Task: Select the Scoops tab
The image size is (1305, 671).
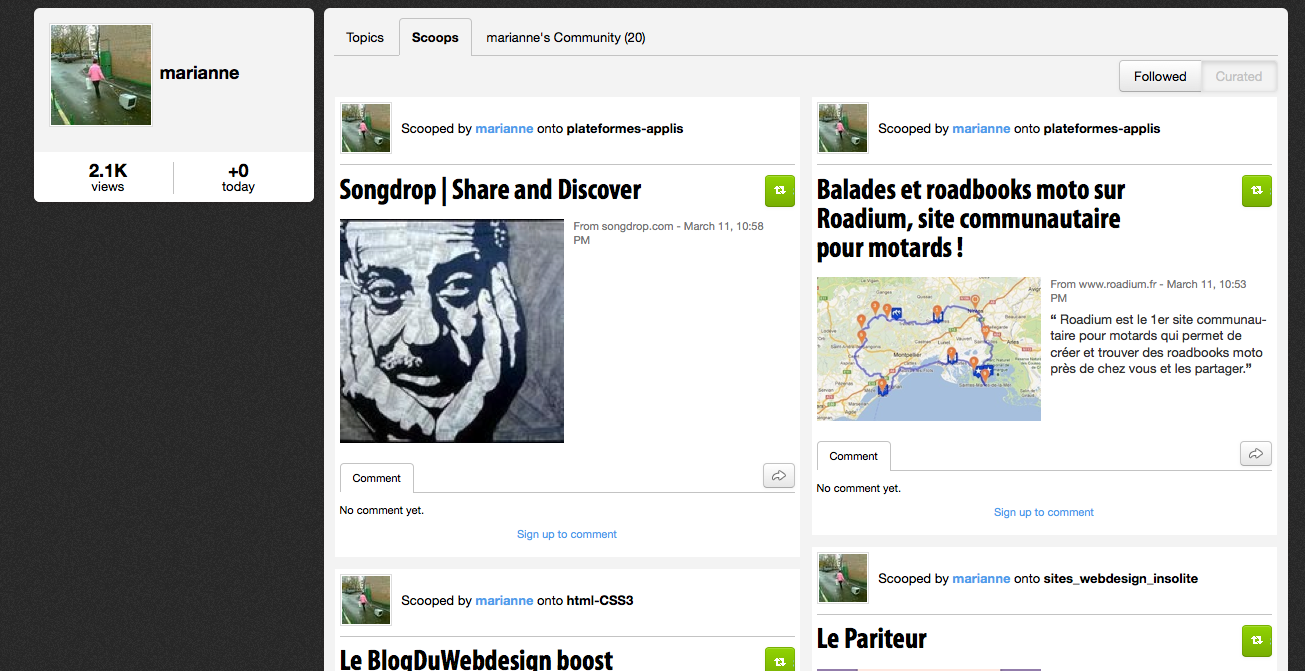Action: tap(435, 37)
